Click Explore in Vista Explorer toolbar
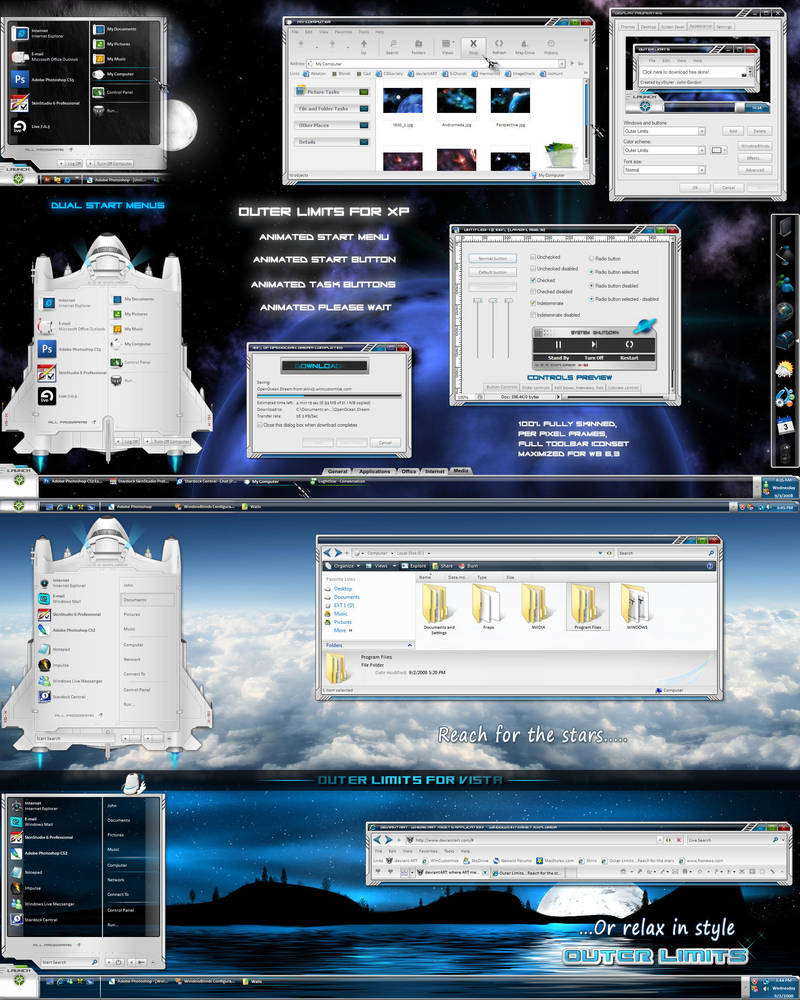 pyautogui.click(x=414, y=566)
